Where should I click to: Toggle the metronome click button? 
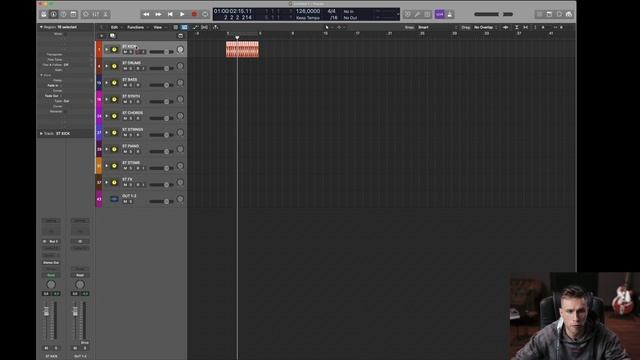tap(450, 14)
